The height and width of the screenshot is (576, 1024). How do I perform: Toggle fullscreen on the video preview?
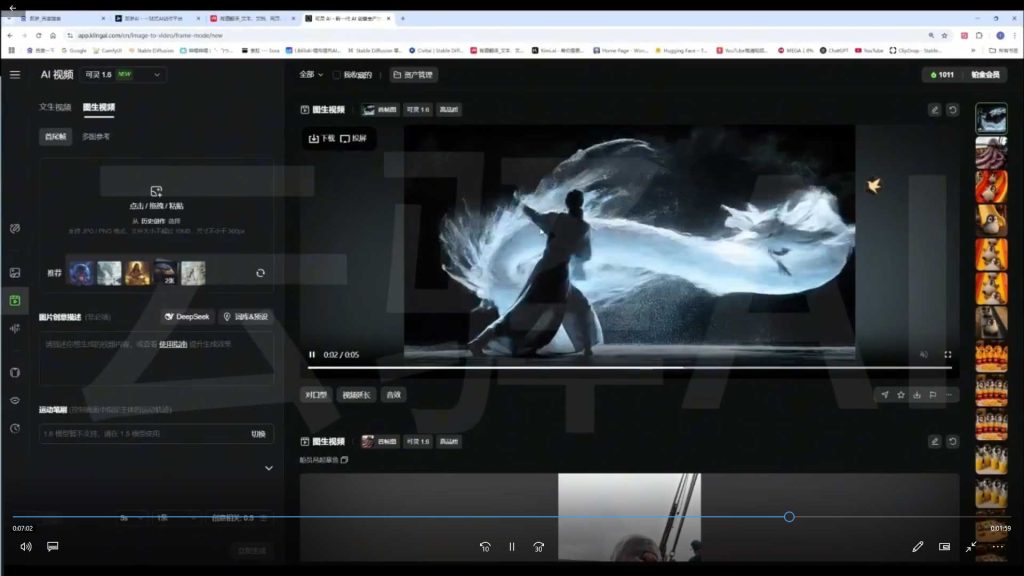tap(946, 352)
